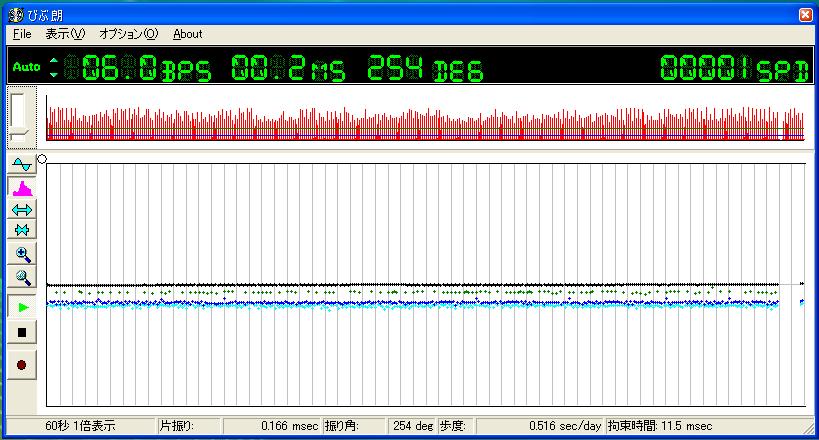
Task: Click the zoom in magnifier icon
Action: click(22, 254)
